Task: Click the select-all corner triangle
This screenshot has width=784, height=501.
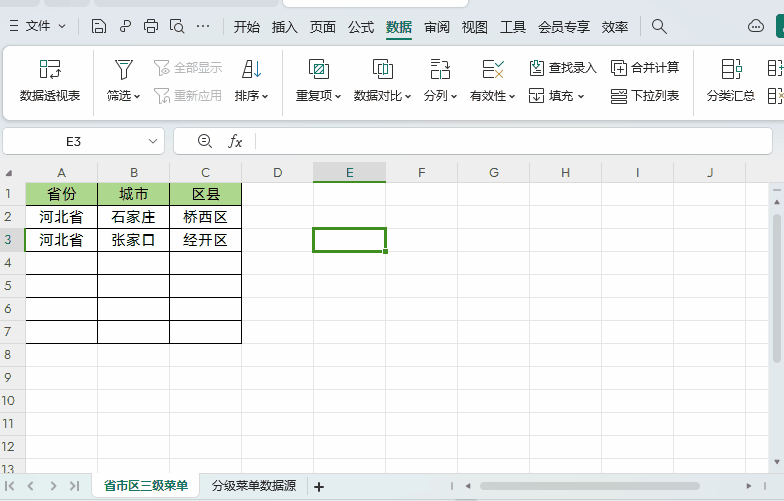Action: [x=8, y=173]
